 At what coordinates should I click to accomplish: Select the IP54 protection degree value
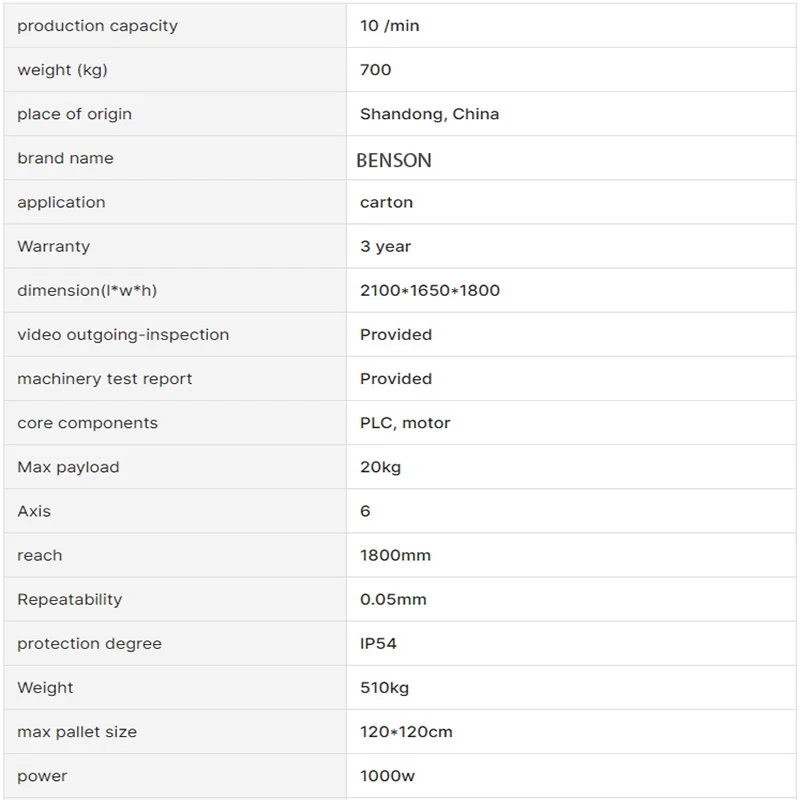378,643
